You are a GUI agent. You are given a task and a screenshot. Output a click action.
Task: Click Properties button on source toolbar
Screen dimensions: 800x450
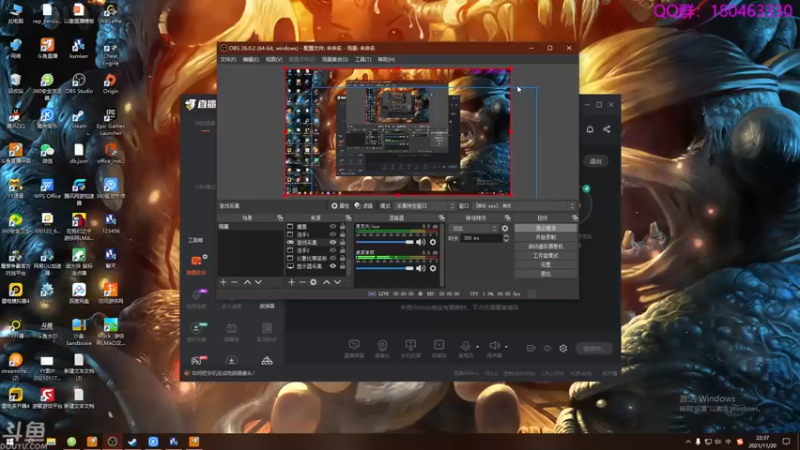(x=340, y=206)
